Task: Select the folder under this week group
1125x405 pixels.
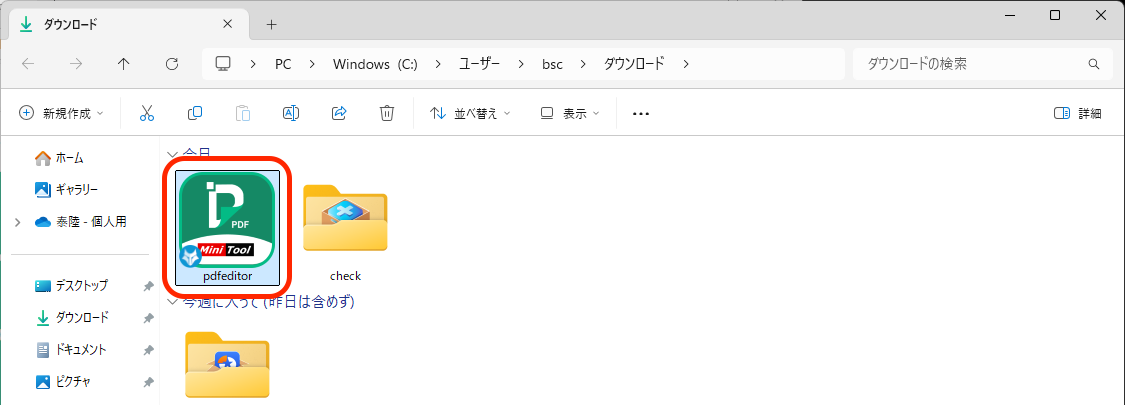Action: [227, 364]
